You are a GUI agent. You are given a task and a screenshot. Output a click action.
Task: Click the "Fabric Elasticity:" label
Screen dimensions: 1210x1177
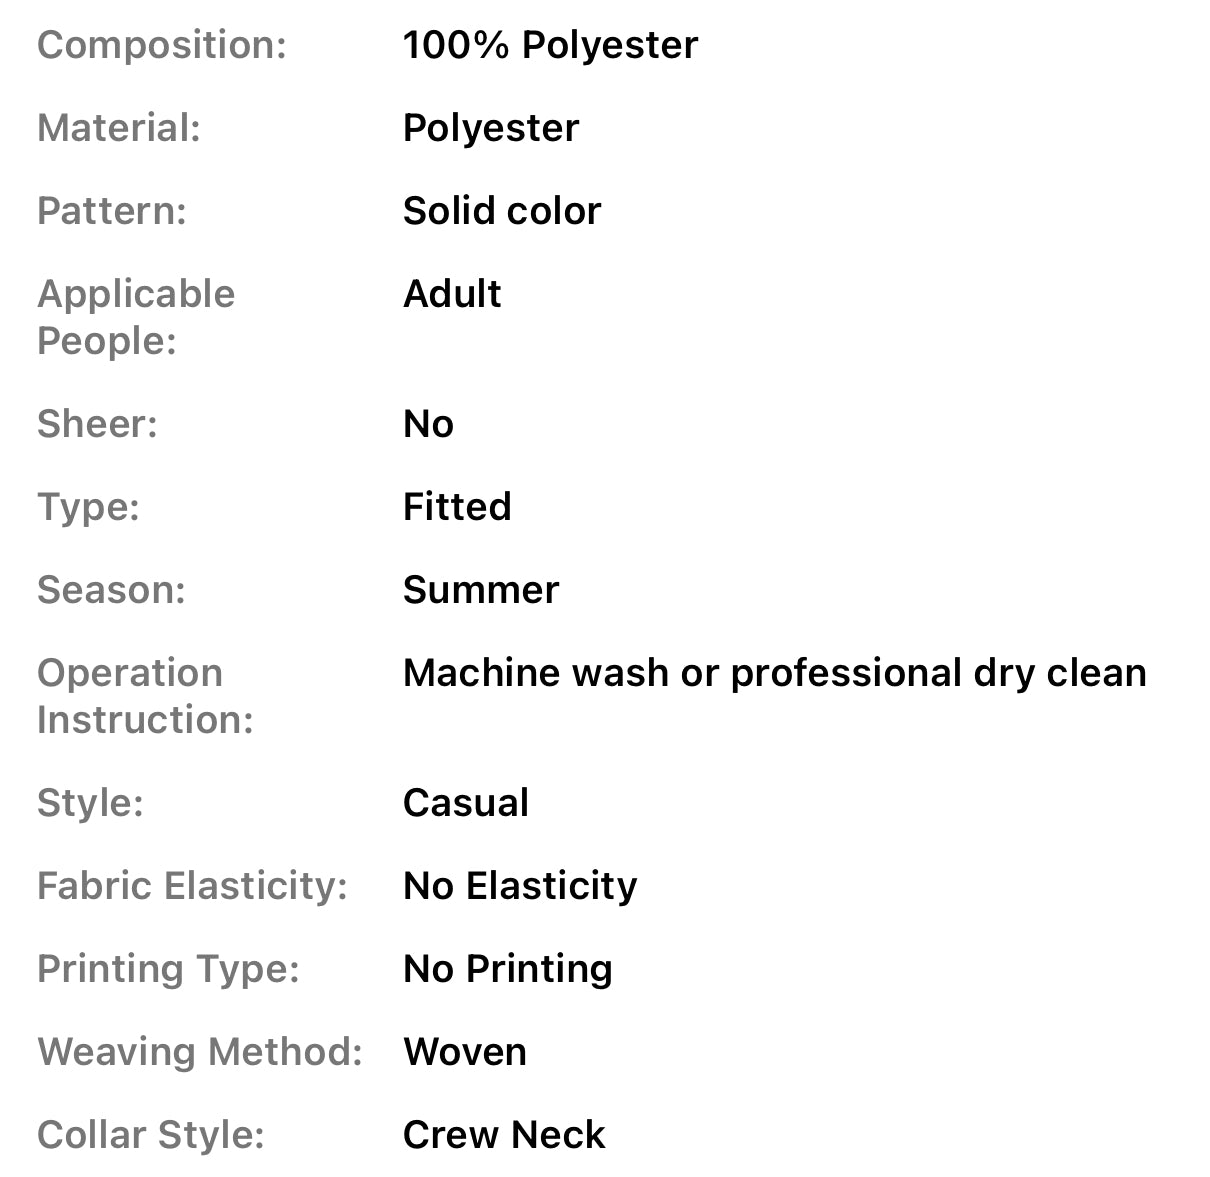click(192, 886)
